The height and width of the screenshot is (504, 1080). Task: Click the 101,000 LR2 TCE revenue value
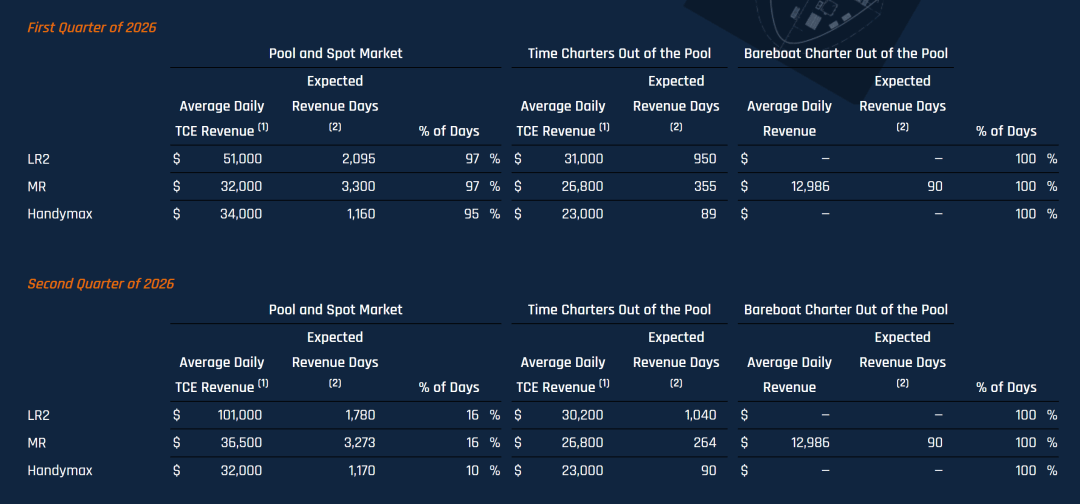(237, 414)
